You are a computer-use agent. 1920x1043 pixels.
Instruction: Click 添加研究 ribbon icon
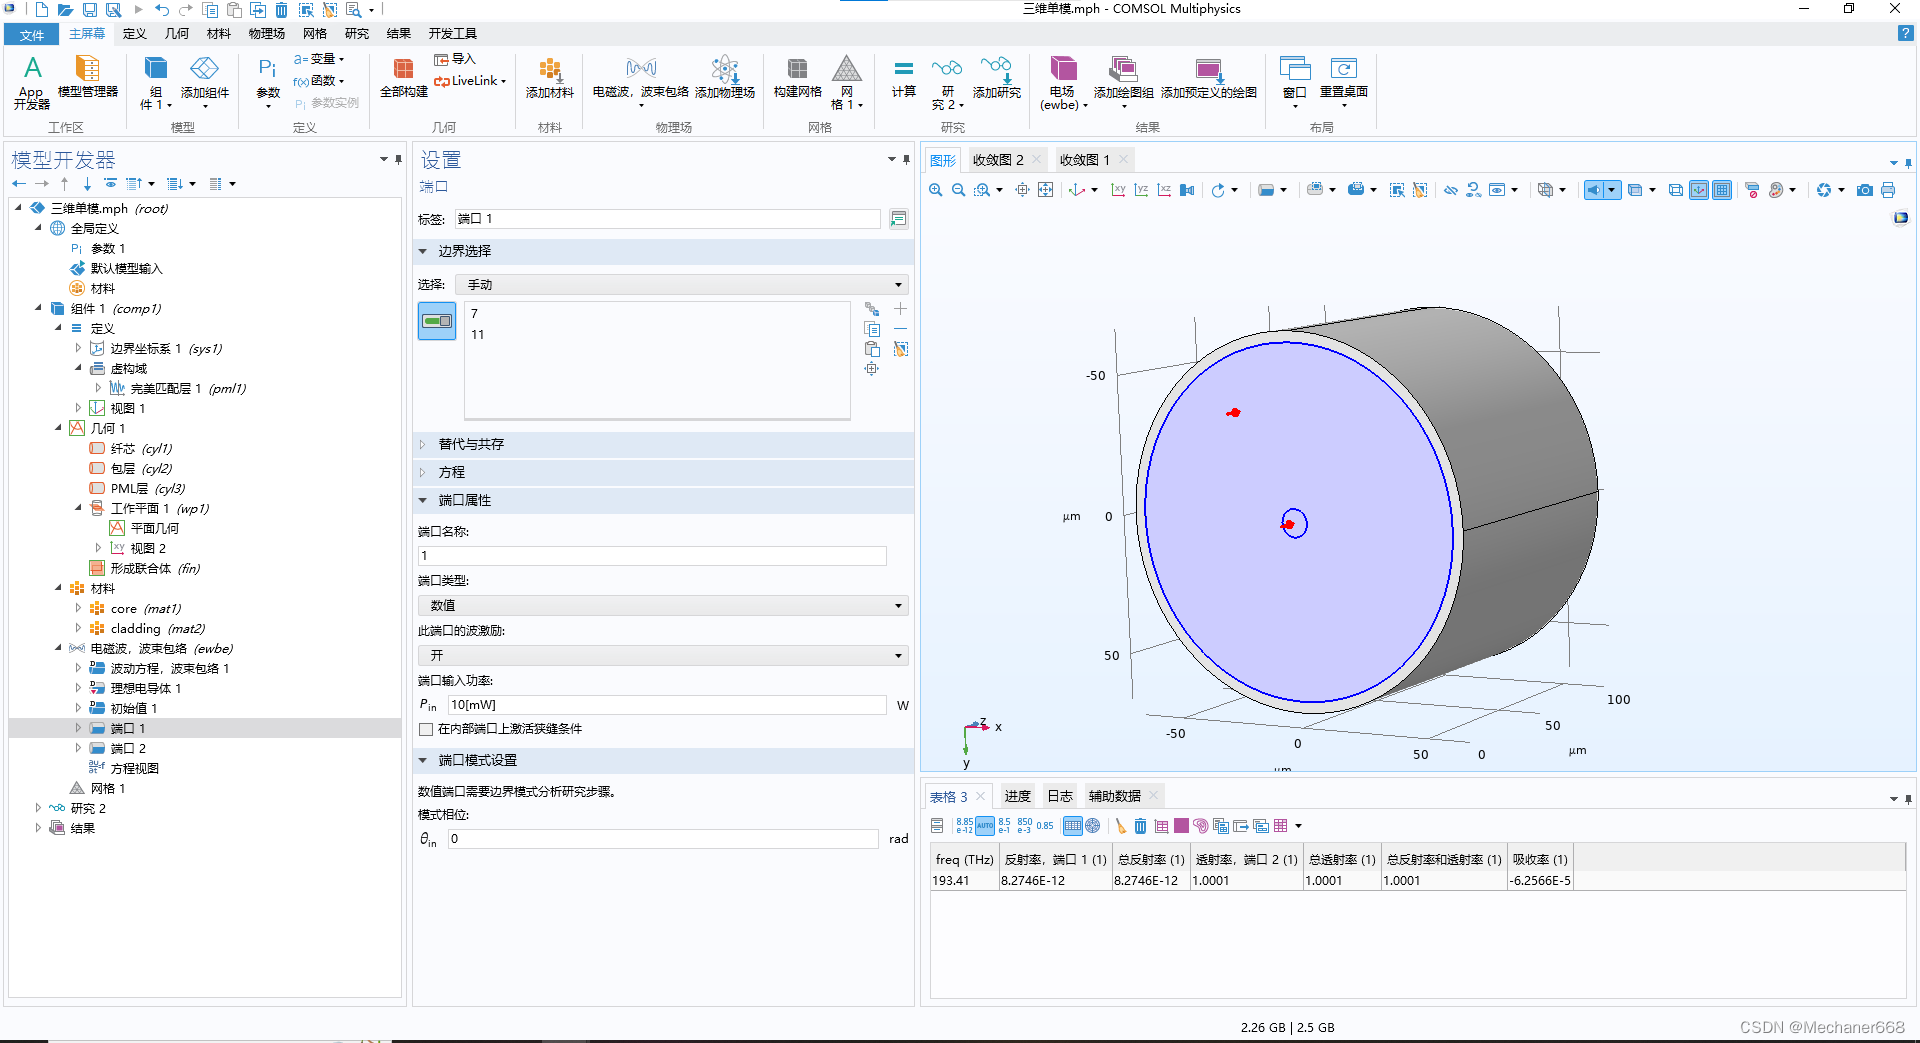tap(997, 78)
